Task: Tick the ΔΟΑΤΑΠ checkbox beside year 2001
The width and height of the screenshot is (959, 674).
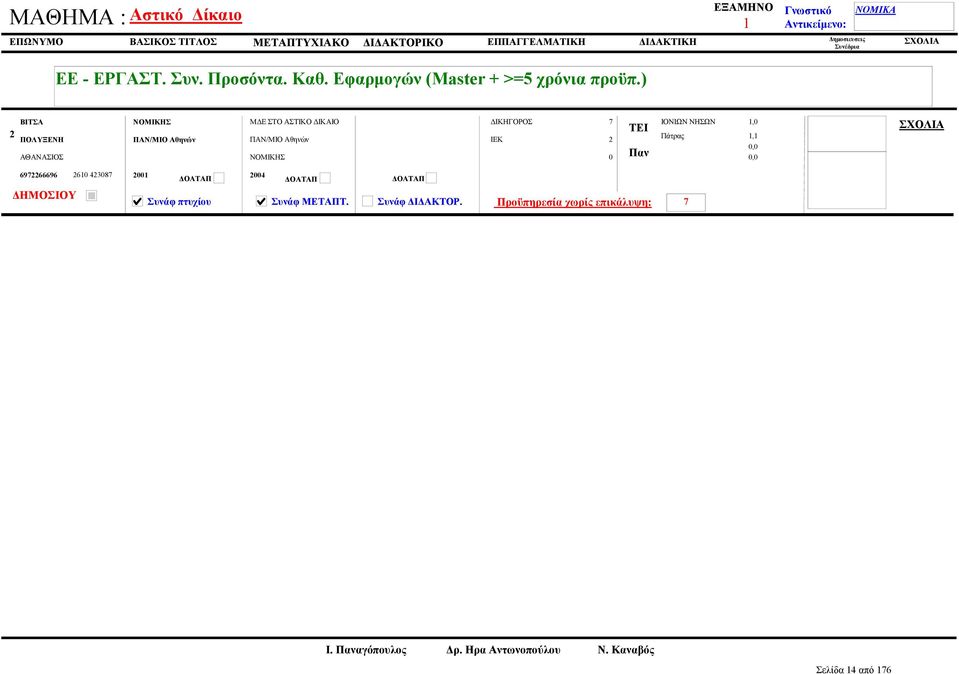Action: tap(219, 178)
